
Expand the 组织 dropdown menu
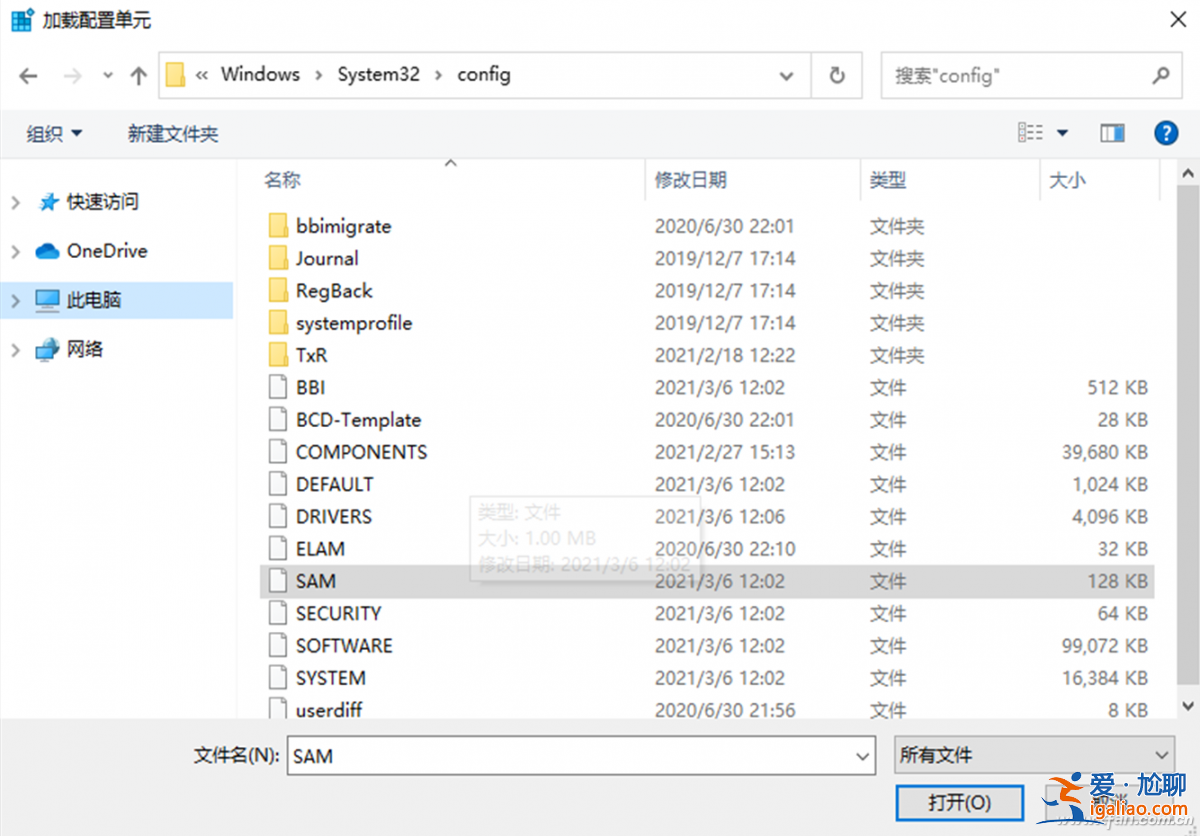[x=52, y=132]
